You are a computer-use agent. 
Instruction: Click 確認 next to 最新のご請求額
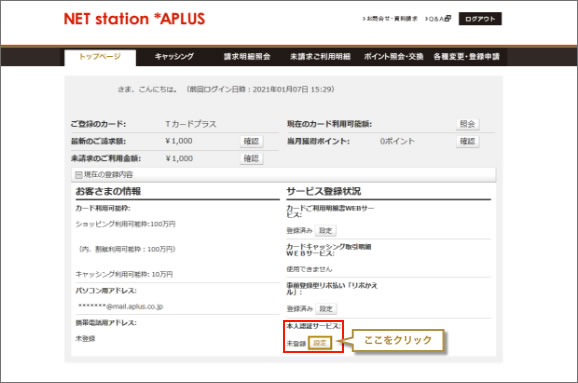coord(251,141)
